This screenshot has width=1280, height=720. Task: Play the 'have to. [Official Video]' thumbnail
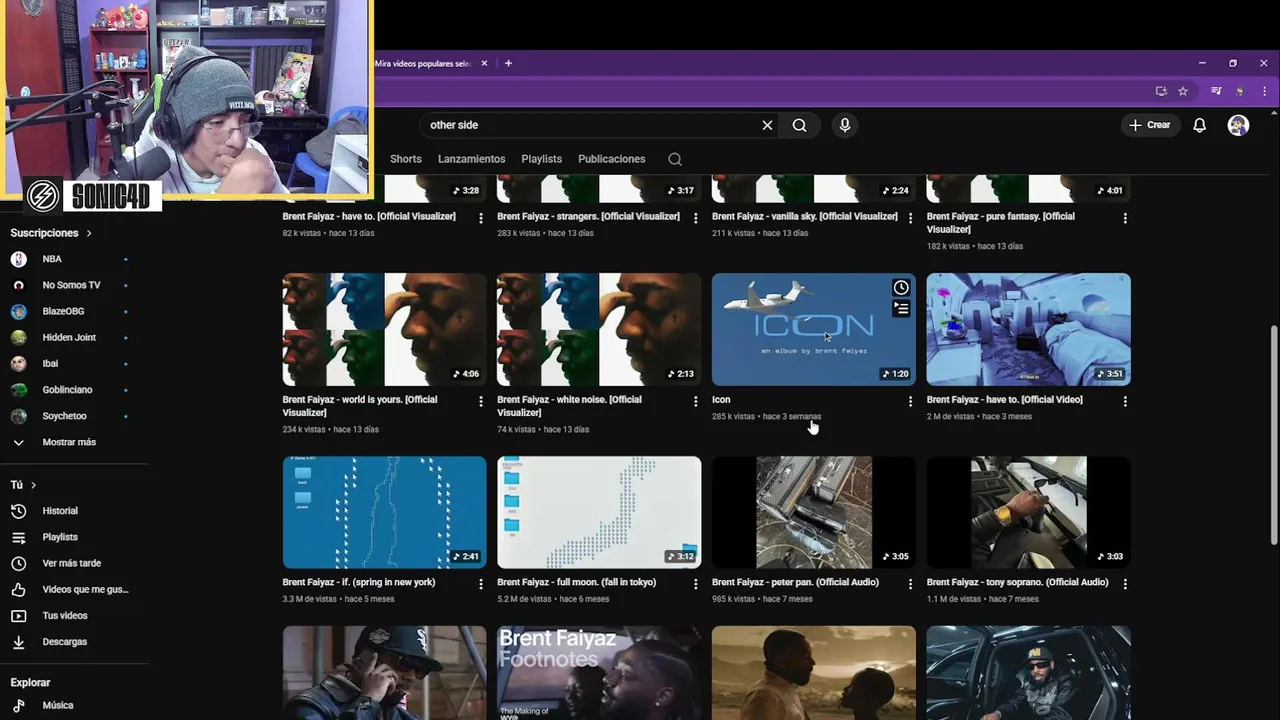(x=1028, y=329)
